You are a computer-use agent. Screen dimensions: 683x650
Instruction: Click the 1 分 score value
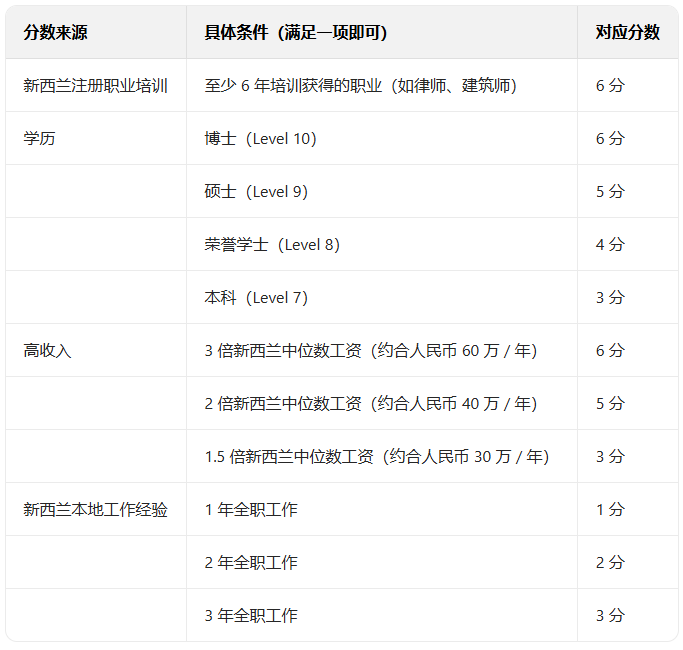pyautogui.click(x=610, y=509)
